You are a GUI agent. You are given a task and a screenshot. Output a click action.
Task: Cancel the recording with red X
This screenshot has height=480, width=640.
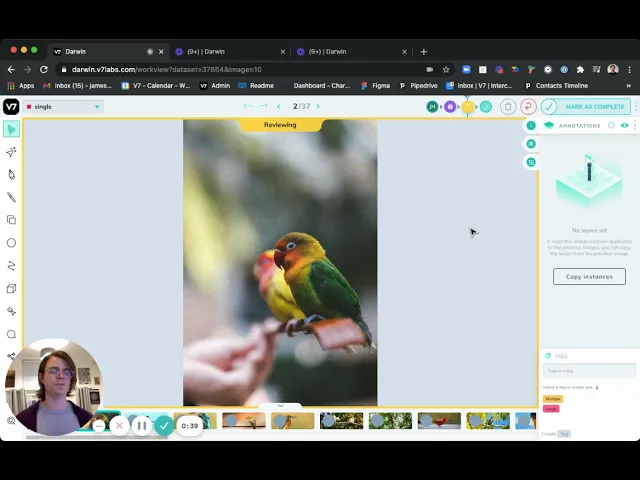click(x=119, y=426)
